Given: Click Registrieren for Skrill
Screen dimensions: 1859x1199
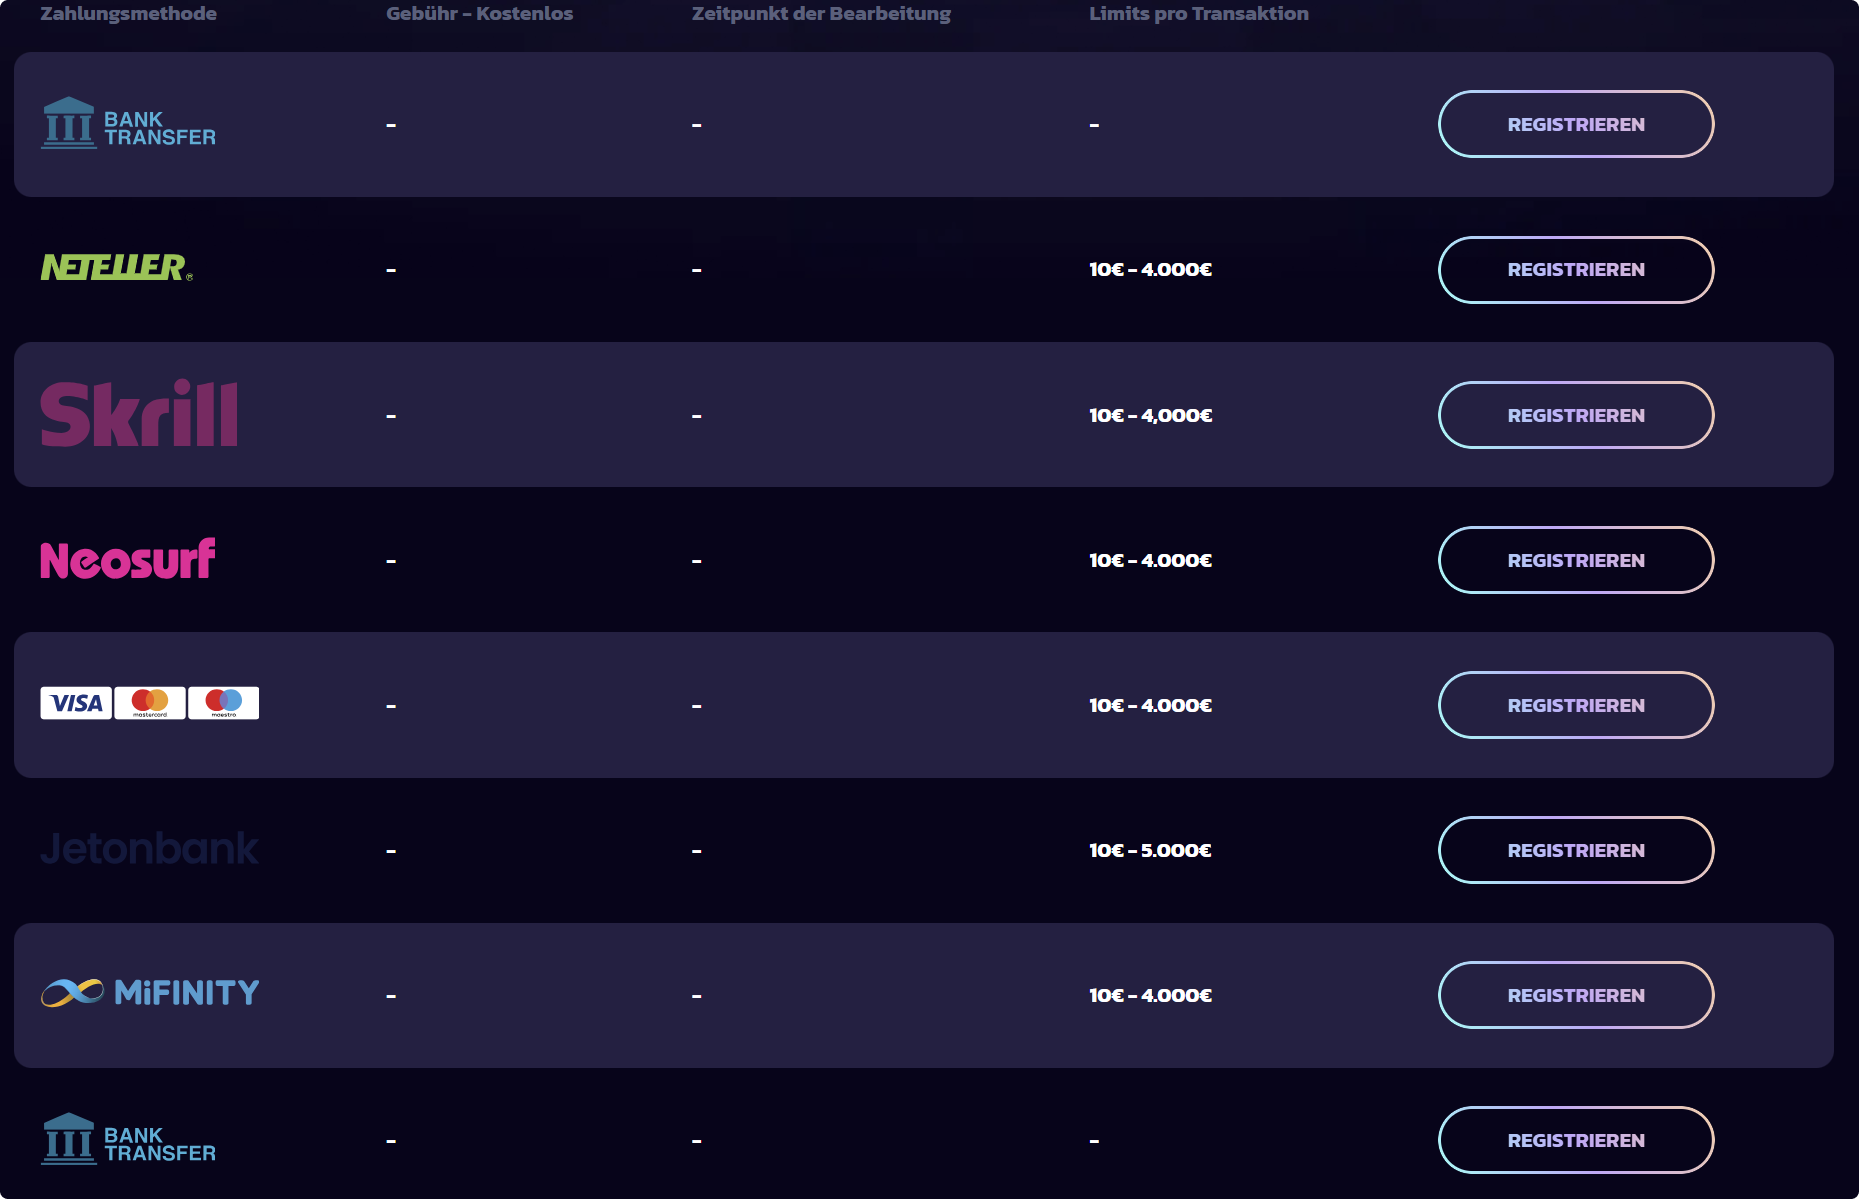Looking at the screenshot, I should click(x=1576, y=415).
